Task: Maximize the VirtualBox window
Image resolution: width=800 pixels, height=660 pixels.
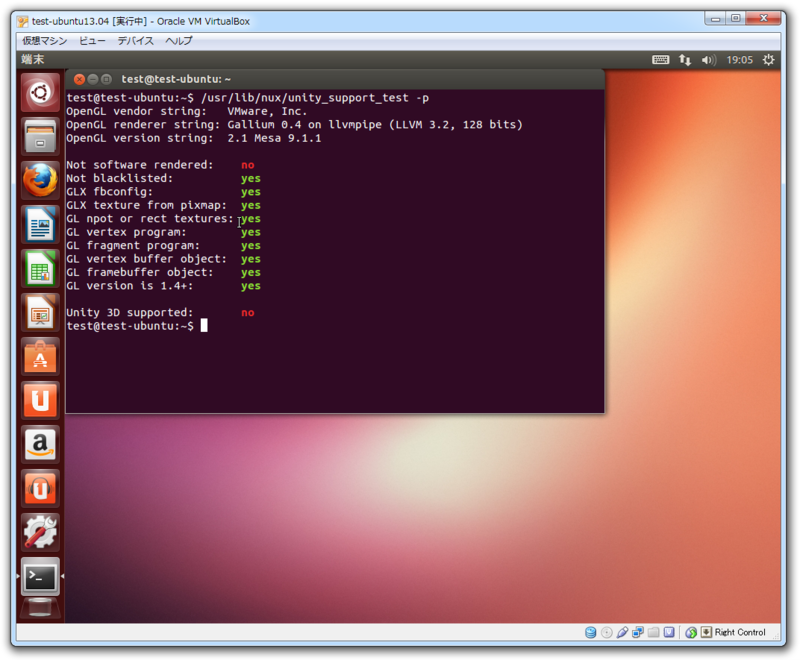Action: tap(735, 19)
